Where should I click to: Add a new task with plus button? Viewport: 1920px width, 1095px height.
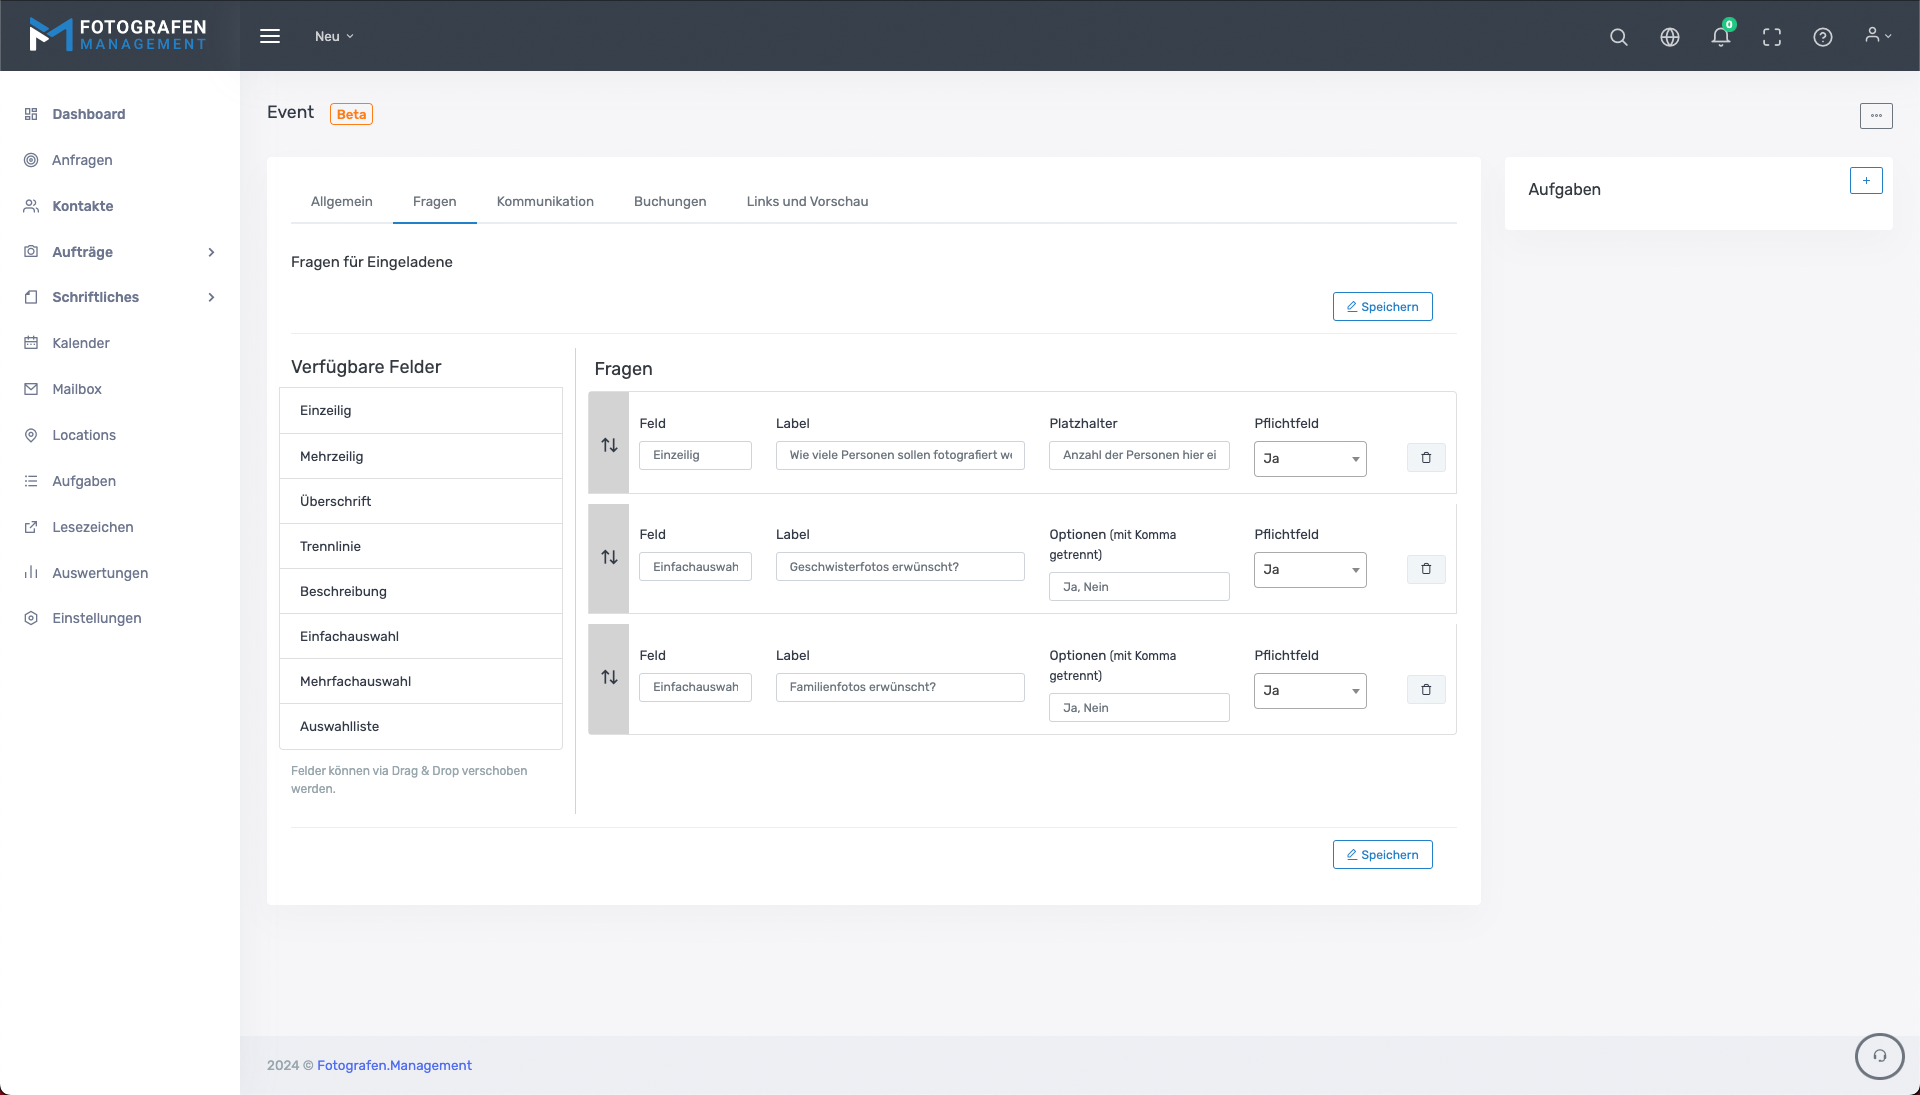[x=1865, y=181]
